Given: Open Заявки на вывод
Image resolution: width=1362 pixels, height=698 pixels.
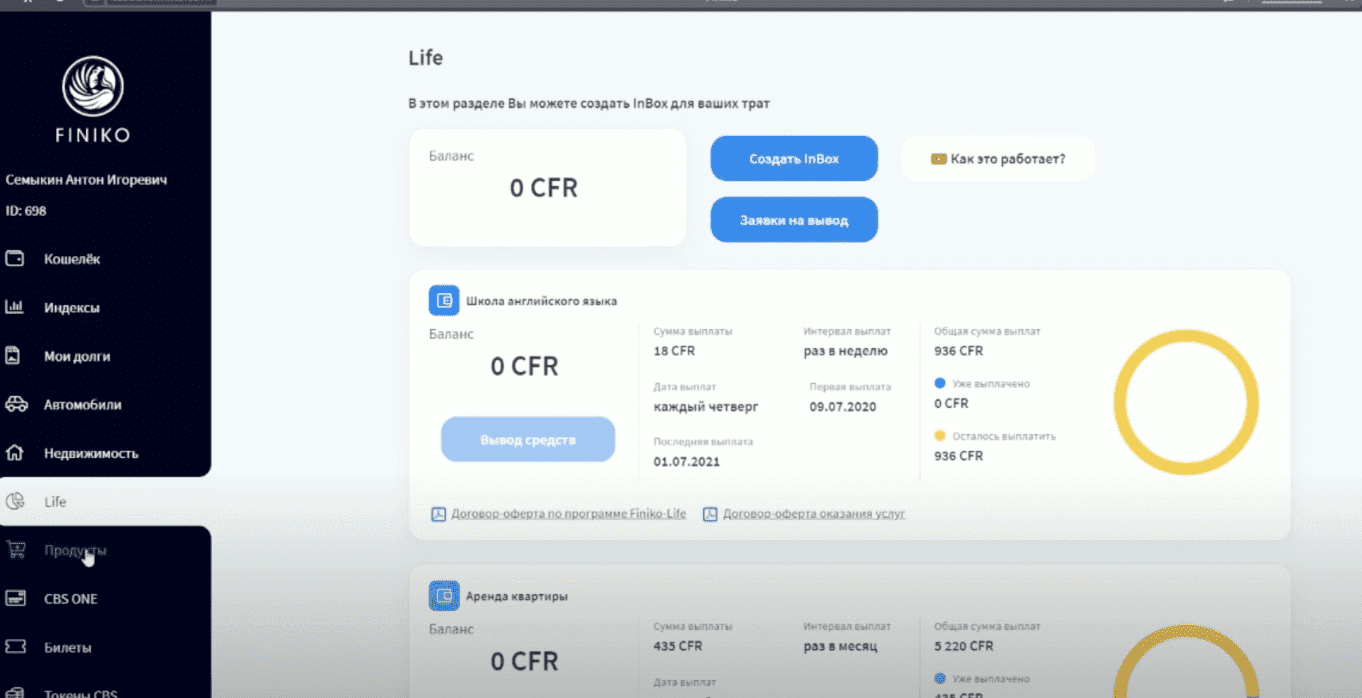Looking at the screenshot, I should coord(794,220).
